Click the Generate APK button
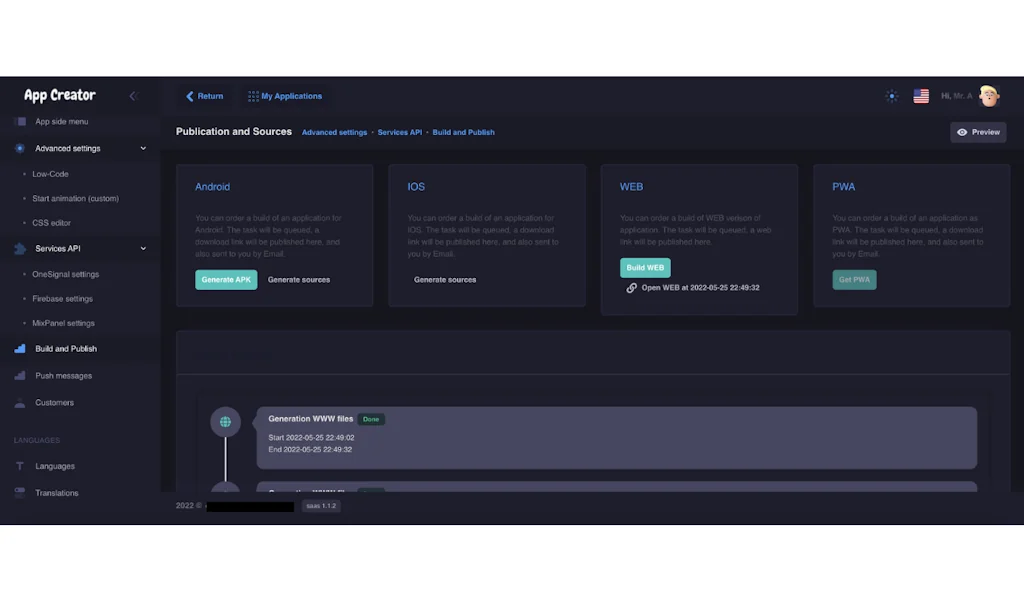The width and height of the screenshot is (1024, 613). (x=226, y=280)
